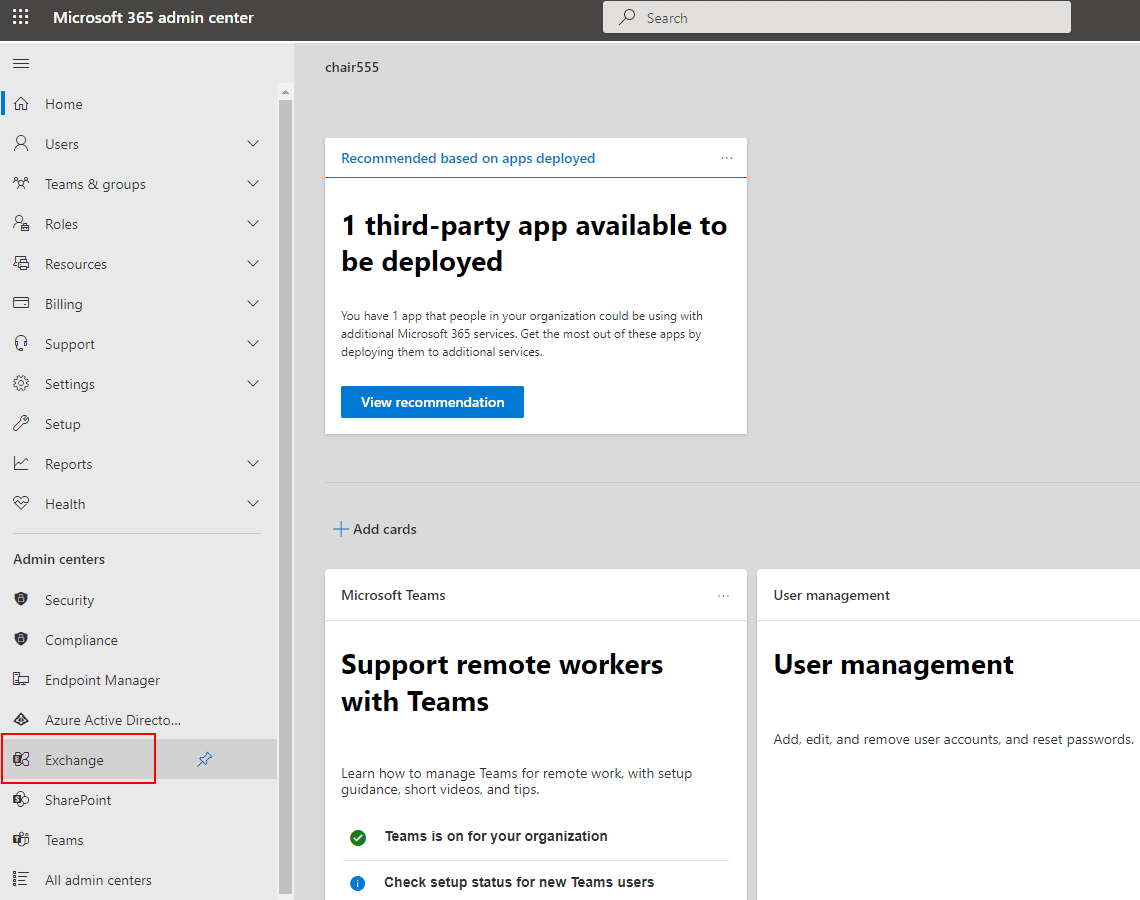Viewport: 1140px width, 900px height.
Task: Expand the Settings section chevron
Action: point(253,384)
